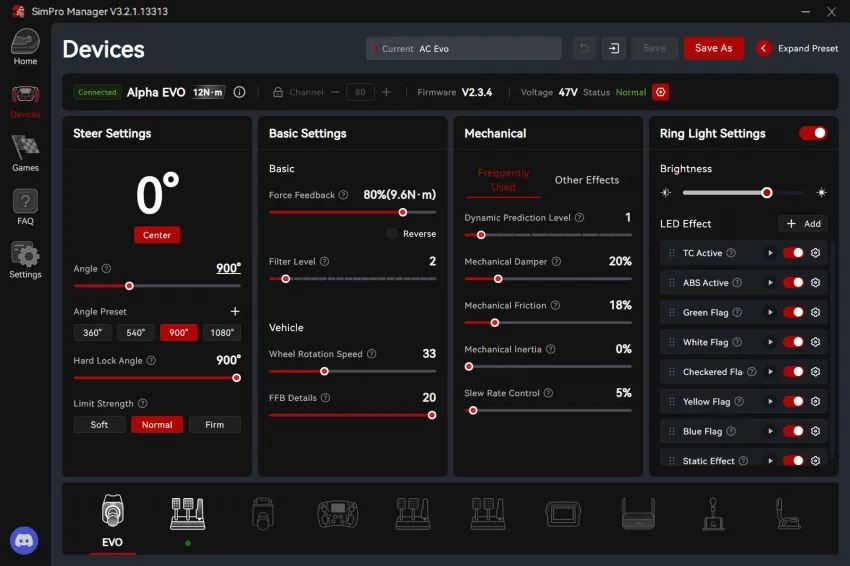Select the dashboard display device icon
Image resolution: width=850 pixels, height=566 pixels.
click(x=563, y=514)
